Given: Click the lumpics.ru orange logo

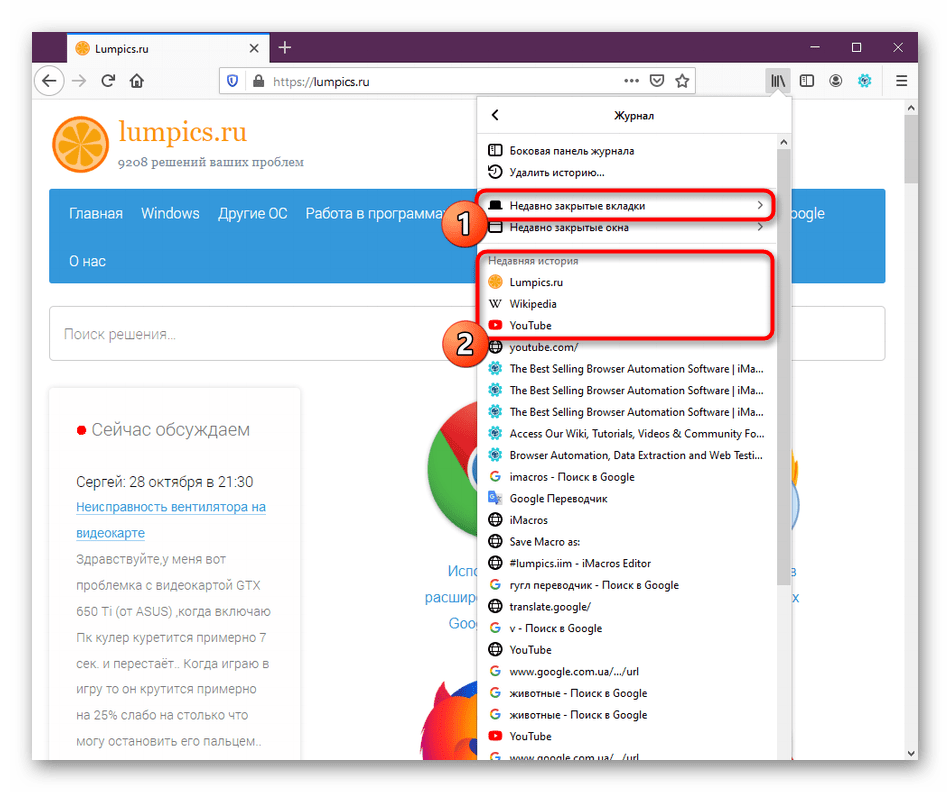Looking at the screenshot, I should point(81,144).
